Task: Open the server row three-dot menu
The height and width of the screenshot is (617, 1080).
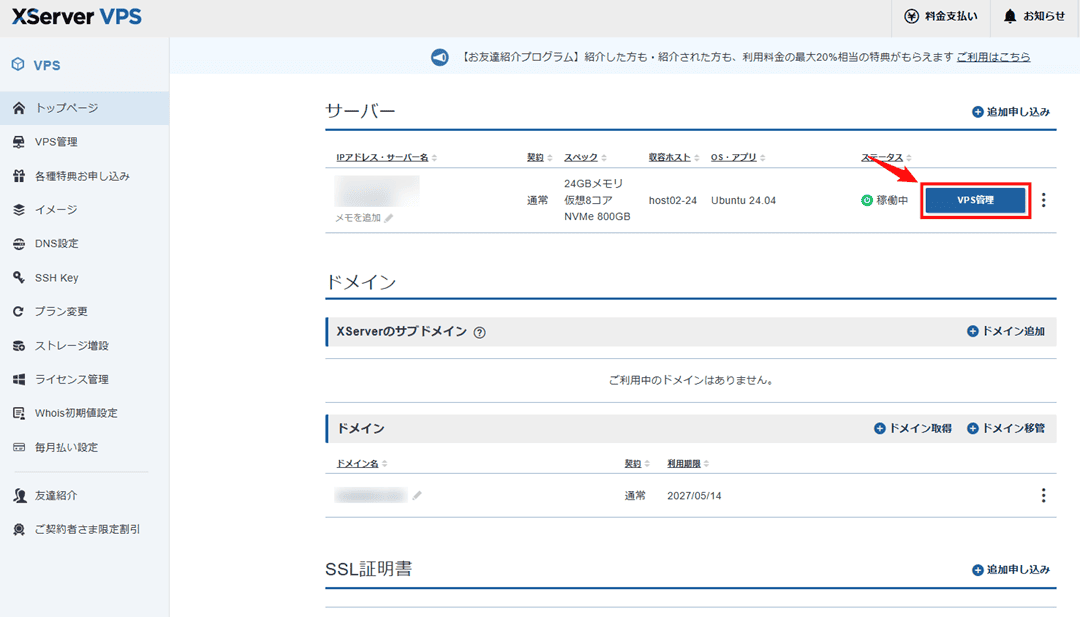Action: (1043, 200)
